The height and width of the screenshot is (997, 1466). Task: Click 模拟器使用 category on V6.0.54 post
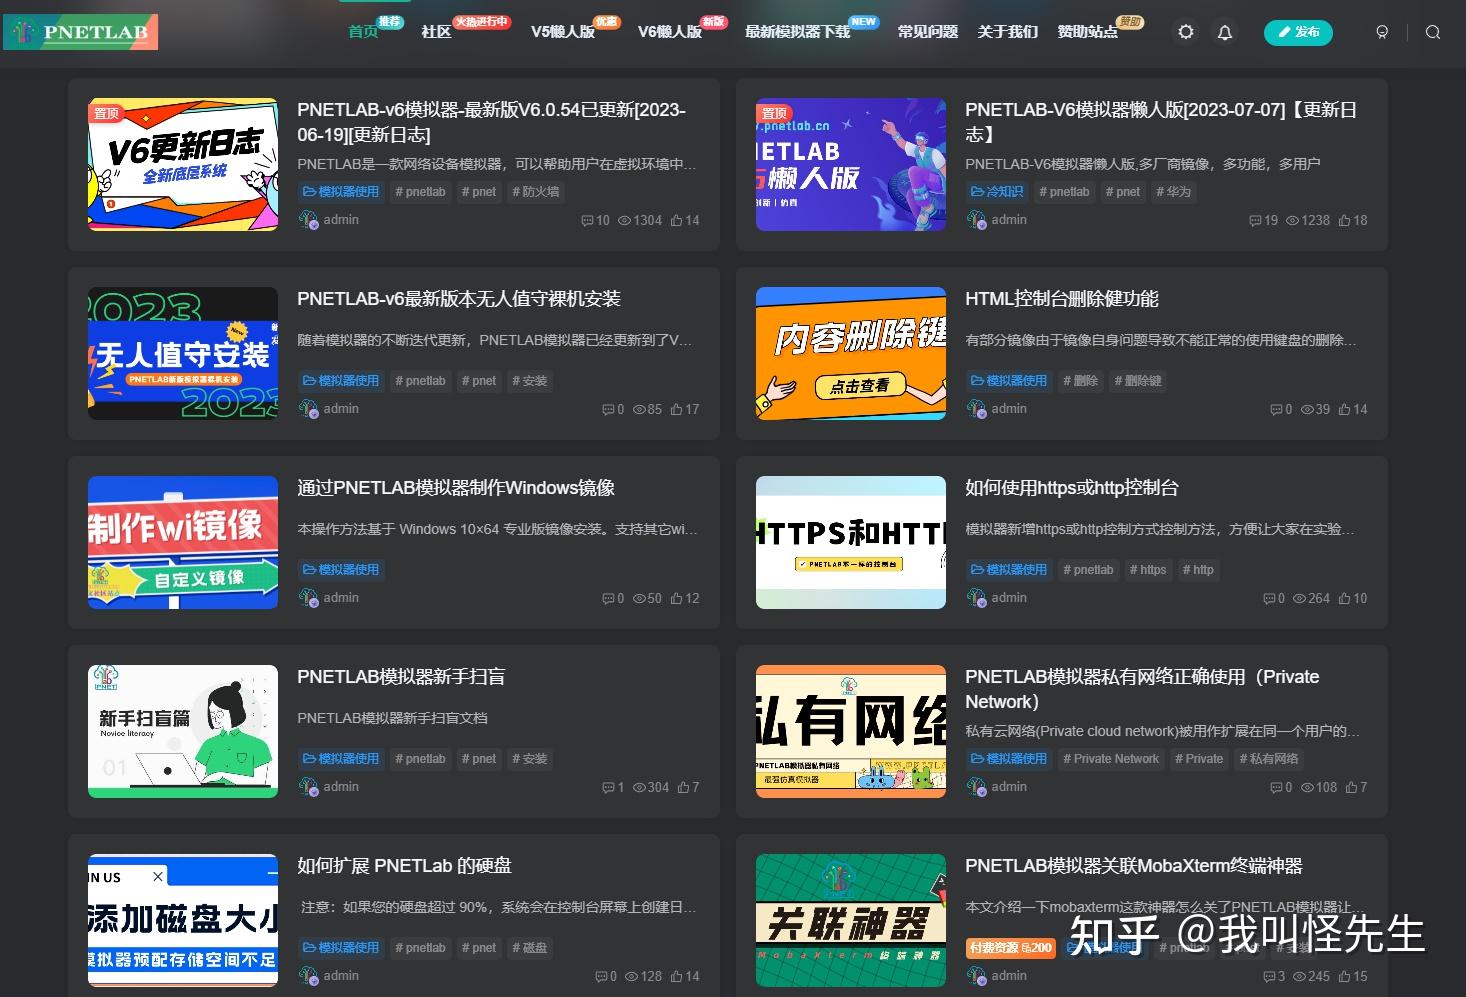point(341,192)
